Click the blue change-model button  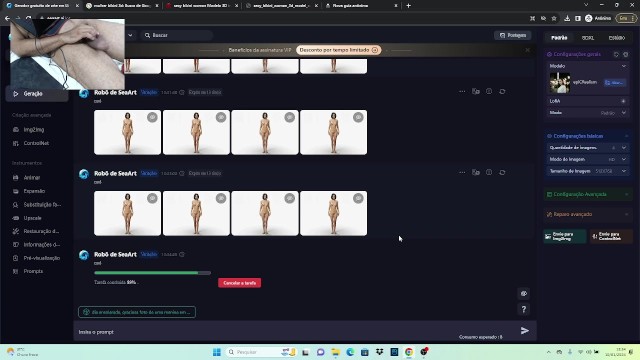tap(615, 83)
